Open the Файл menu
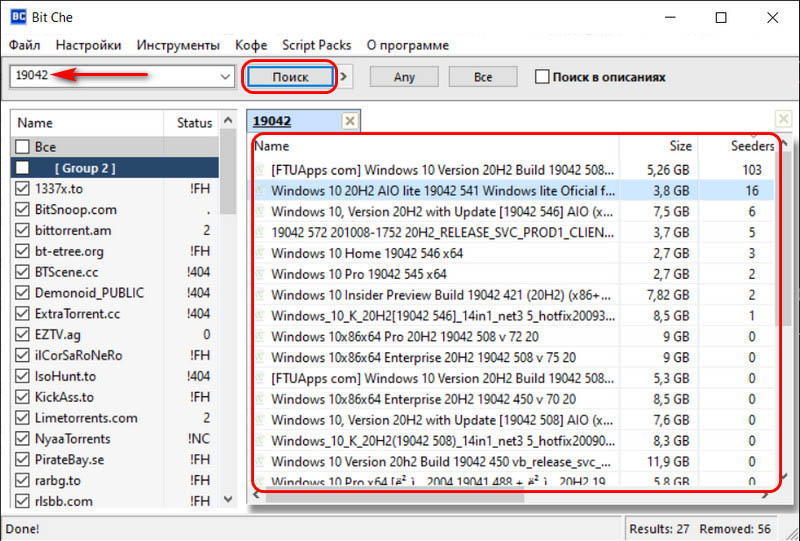 [x=24, y=45]
